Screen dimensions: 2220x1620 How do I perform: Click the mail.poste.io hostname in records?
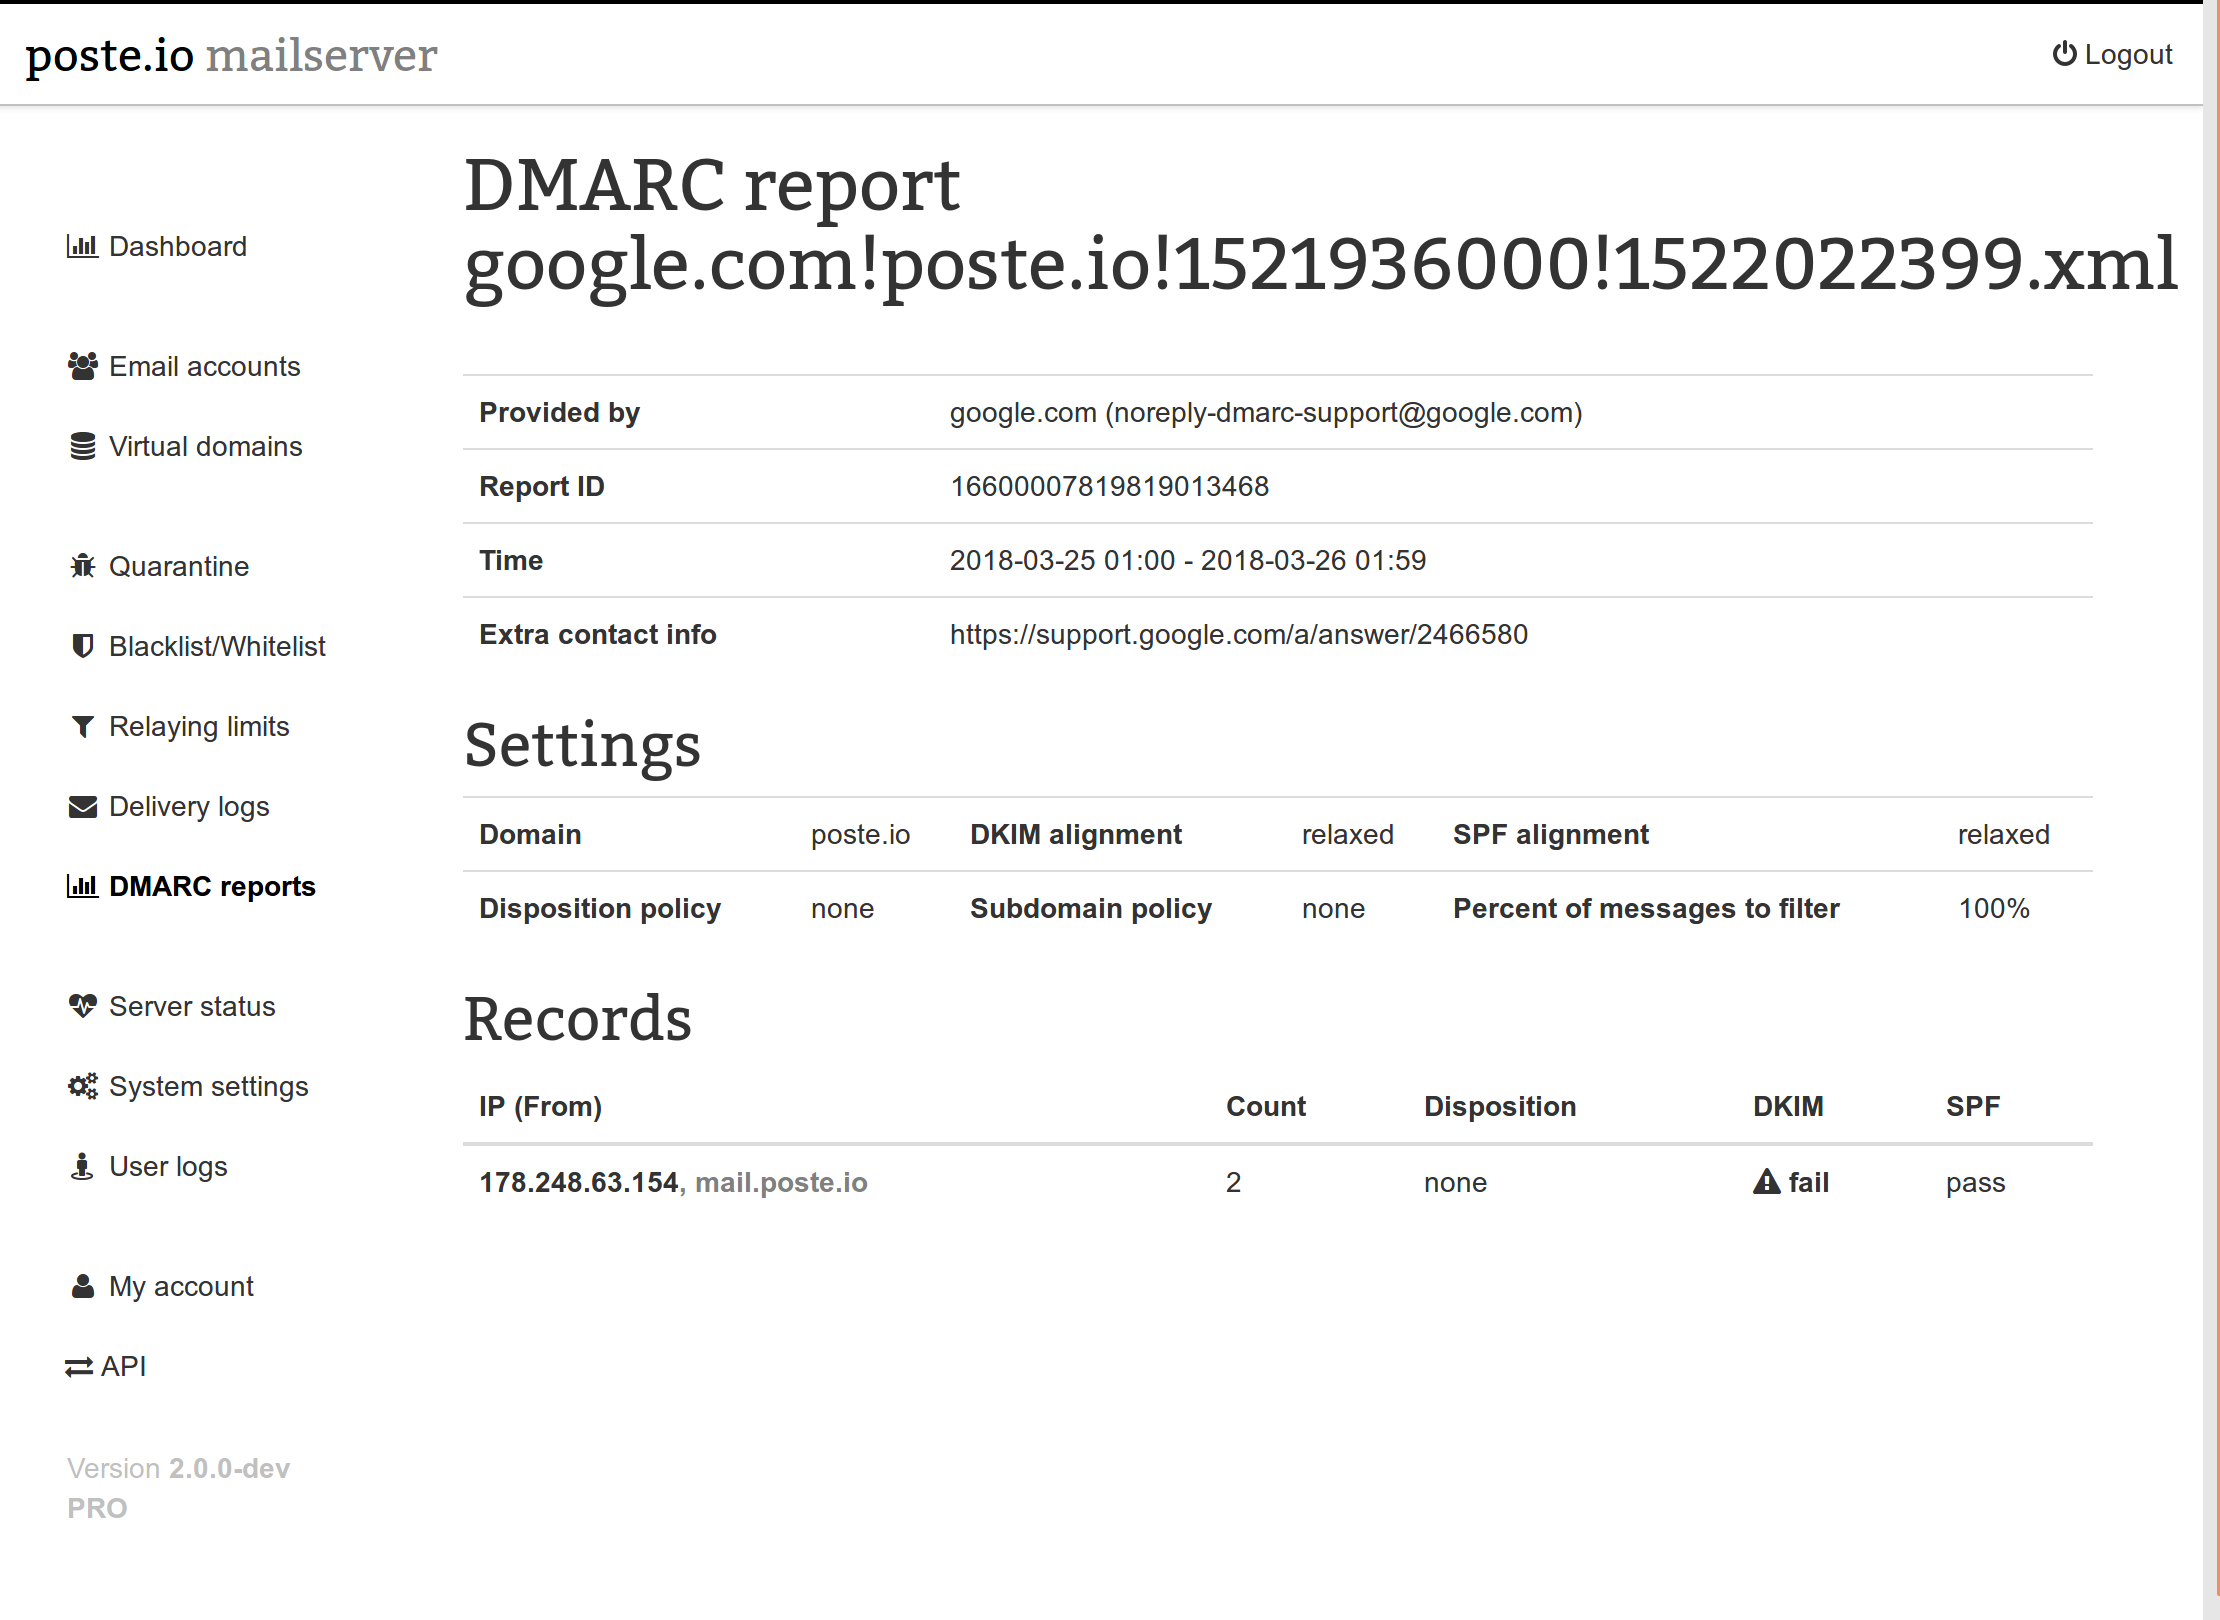(780, 1182)
